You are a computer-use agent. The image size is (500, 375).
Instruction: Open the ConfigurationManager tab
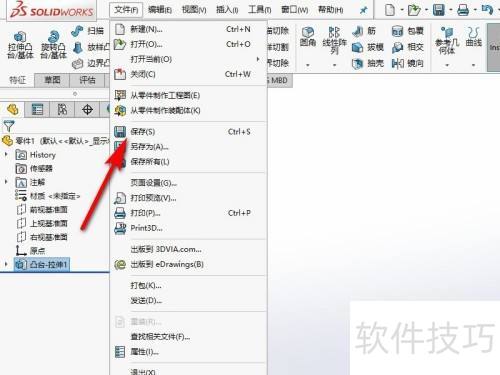click(x=62, y=109)
